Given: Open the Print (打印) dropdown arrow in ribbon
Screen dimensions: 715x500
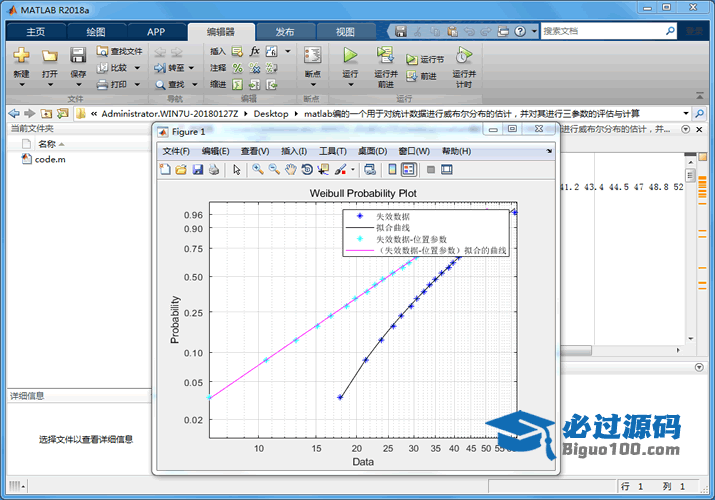Looking at the screenshot, I should coord(137,84).
